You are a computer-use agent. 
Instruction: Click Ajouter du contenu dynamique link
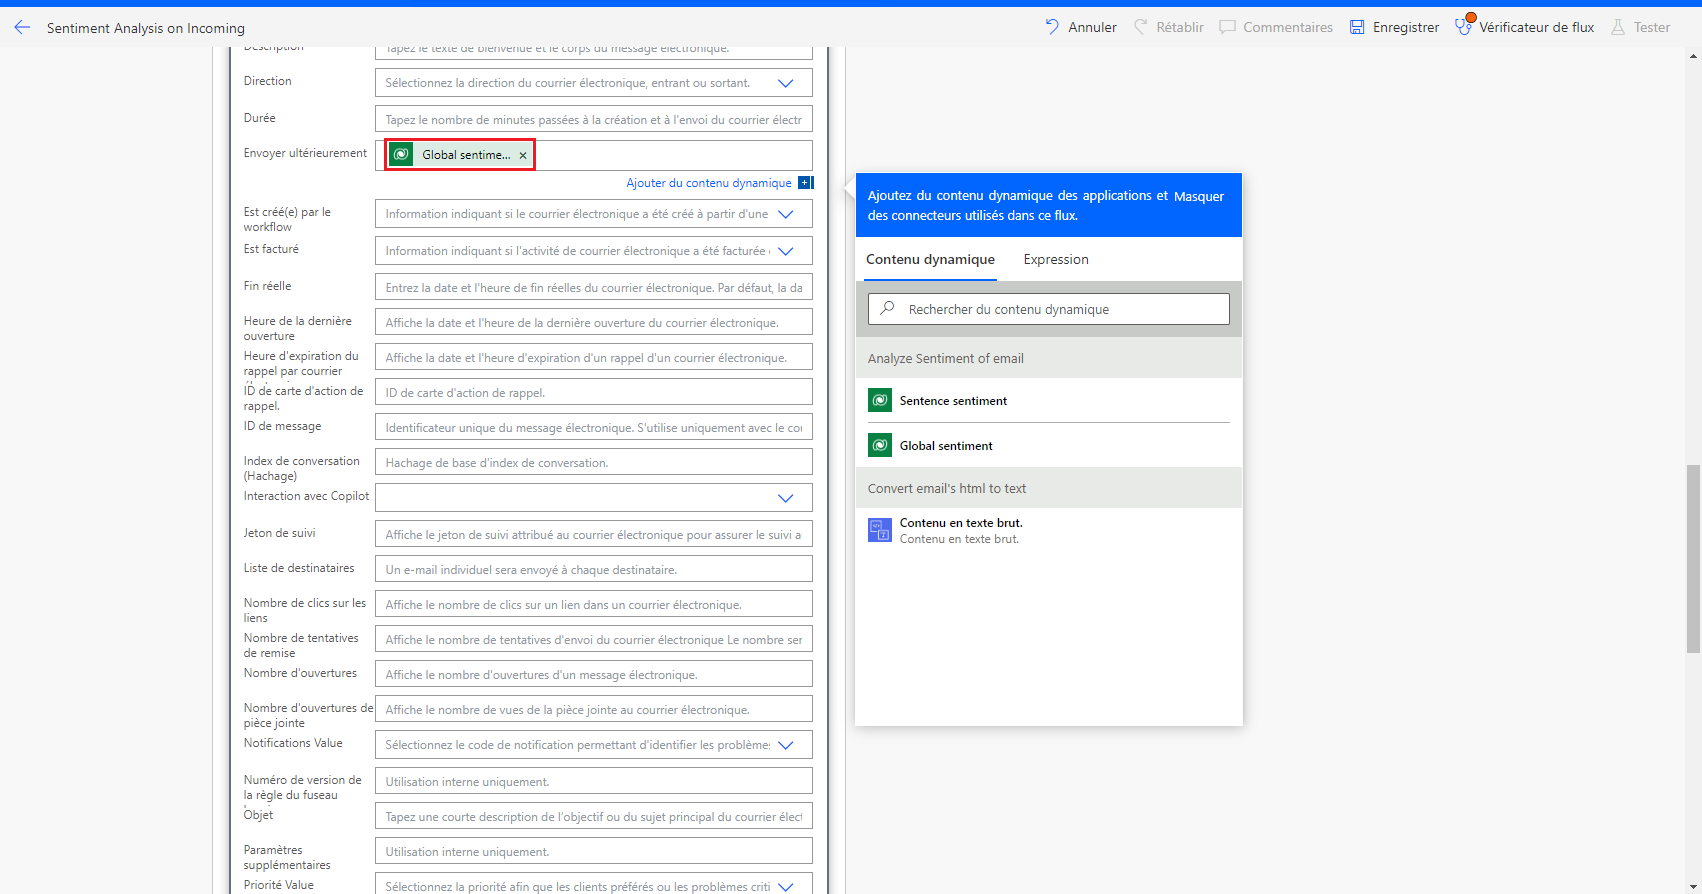point(709,183)
